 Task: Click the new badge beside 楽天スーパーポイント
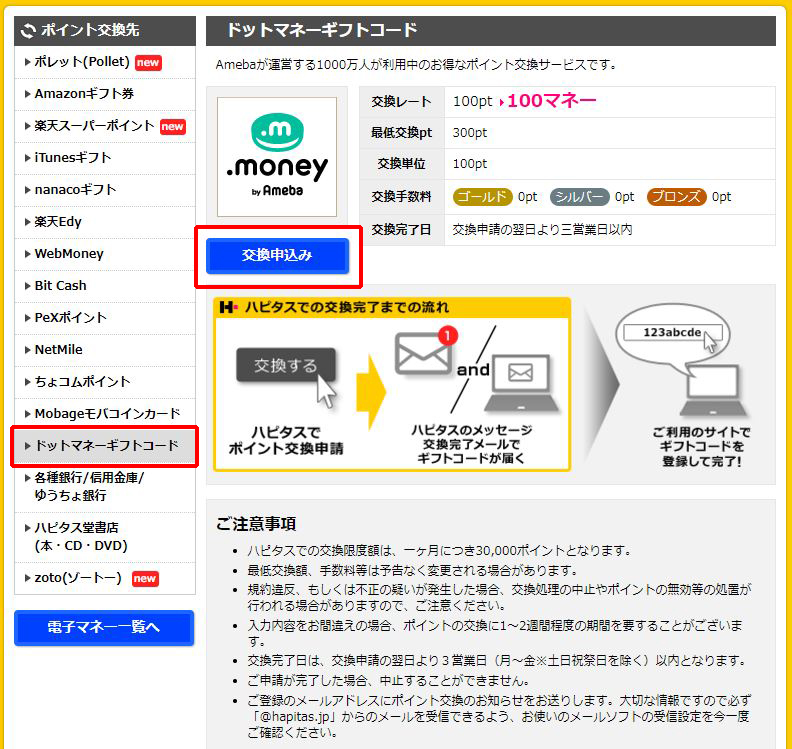(x=173, y=126)
